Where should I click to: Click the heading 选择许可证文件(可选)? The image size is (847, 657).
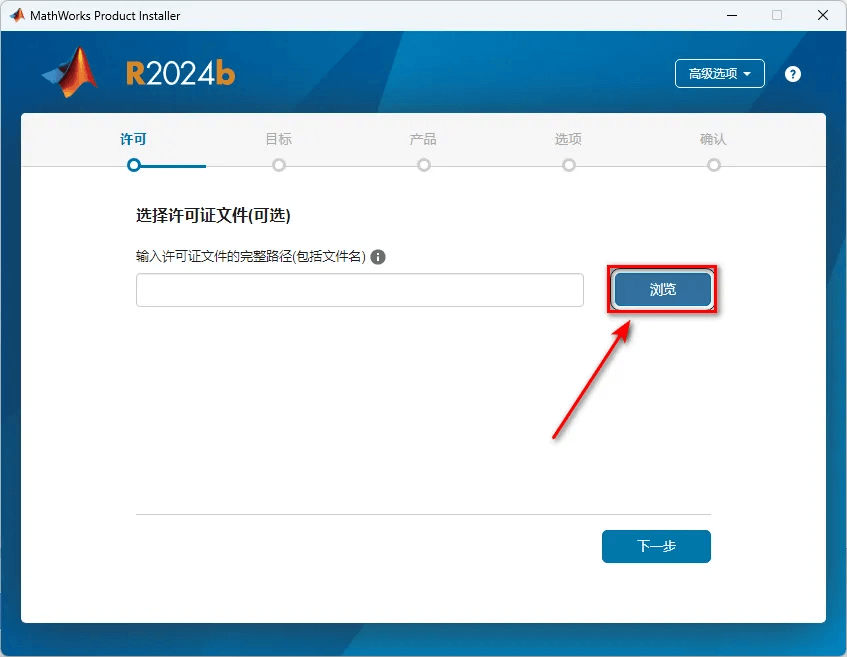tap(213, 216)
